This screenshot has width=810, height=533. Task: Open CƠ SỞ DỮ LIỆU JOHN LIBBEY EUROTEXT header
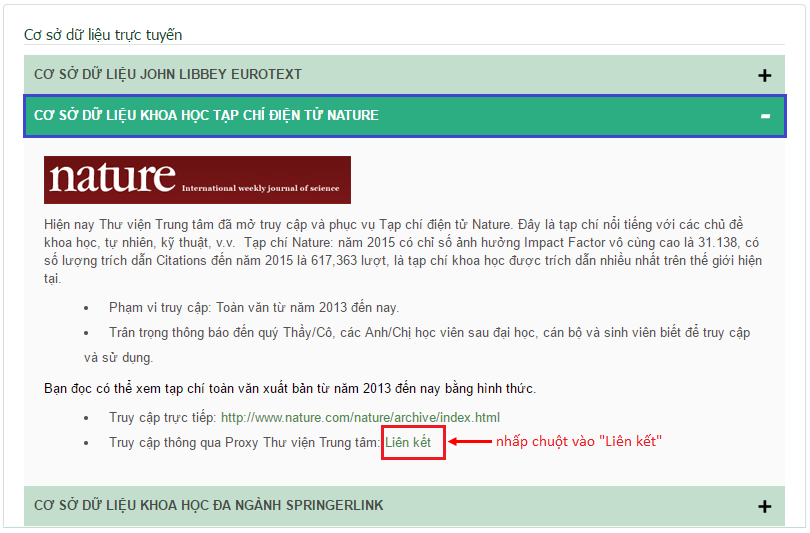tap(404, 74)
